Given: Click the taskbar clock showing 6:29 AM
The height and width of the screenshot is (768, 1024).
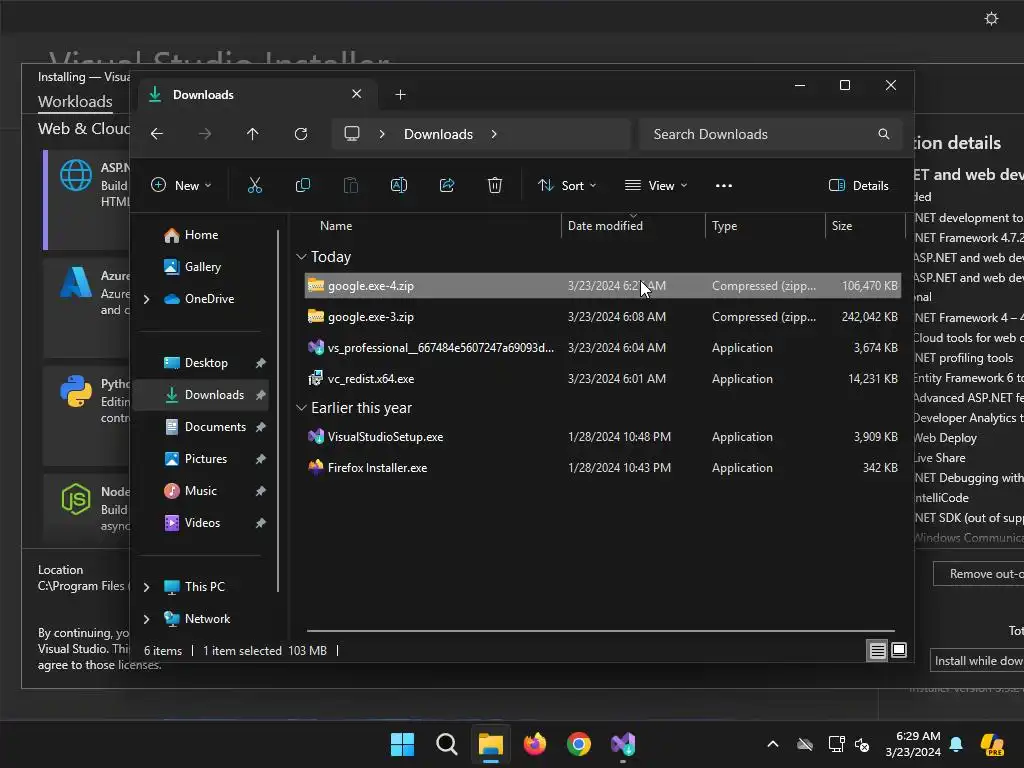Looking at the screenshot, I should coord(912,744).
